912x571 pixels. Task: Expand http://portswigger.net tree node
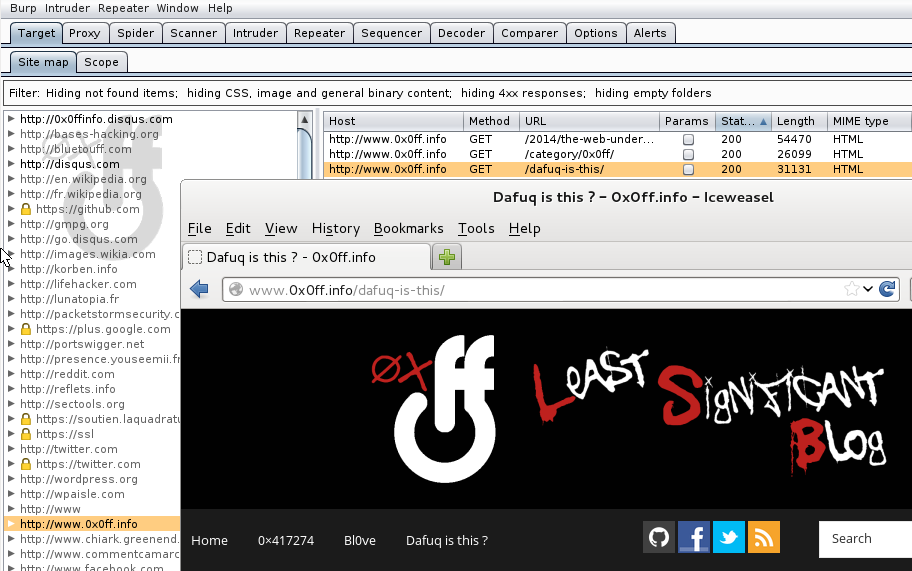(x=10, y=344)
